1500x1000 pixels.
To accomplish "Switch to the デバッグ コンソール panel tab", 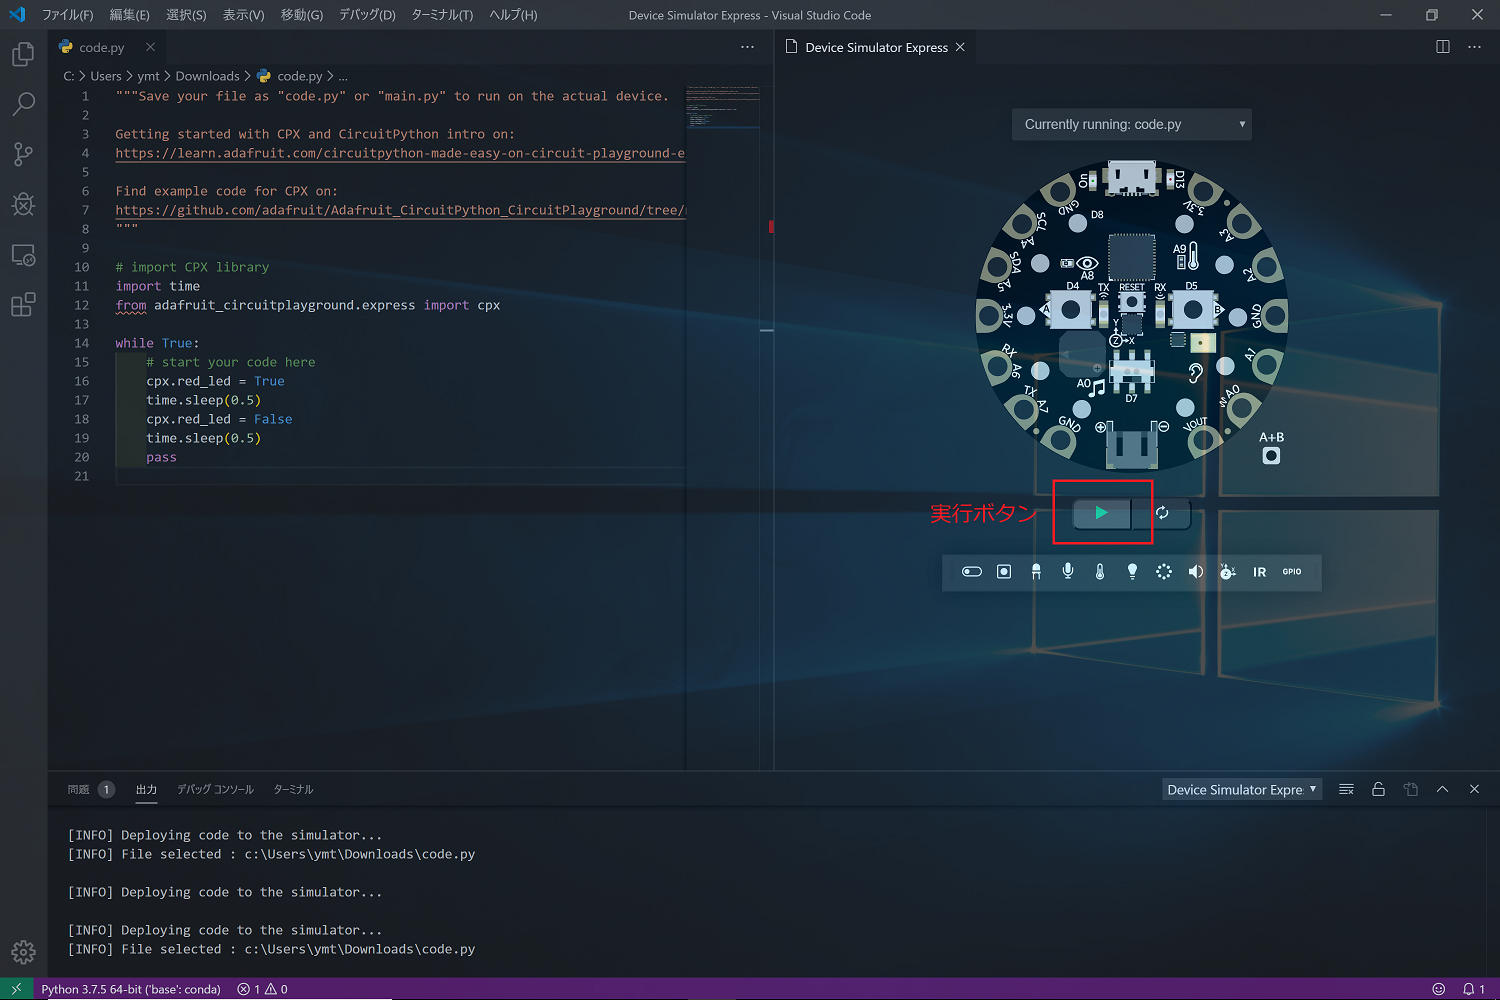I will [215, 789].
